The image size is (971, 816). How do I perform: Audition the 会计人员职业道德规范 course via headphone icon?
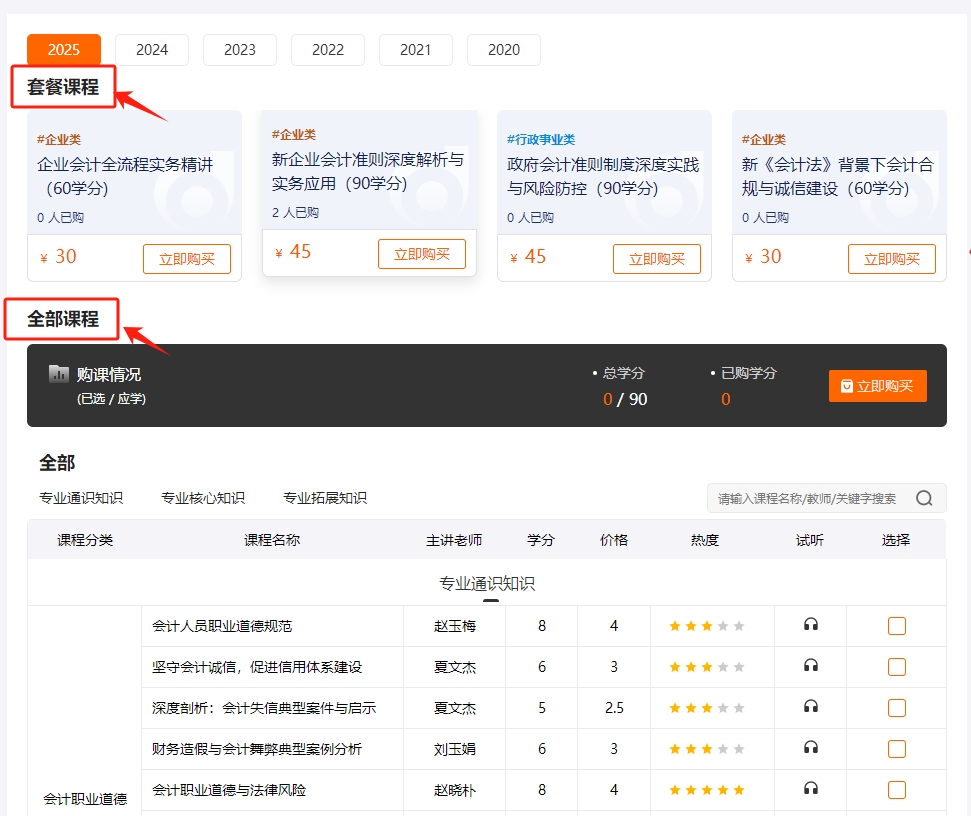(811, 625)
